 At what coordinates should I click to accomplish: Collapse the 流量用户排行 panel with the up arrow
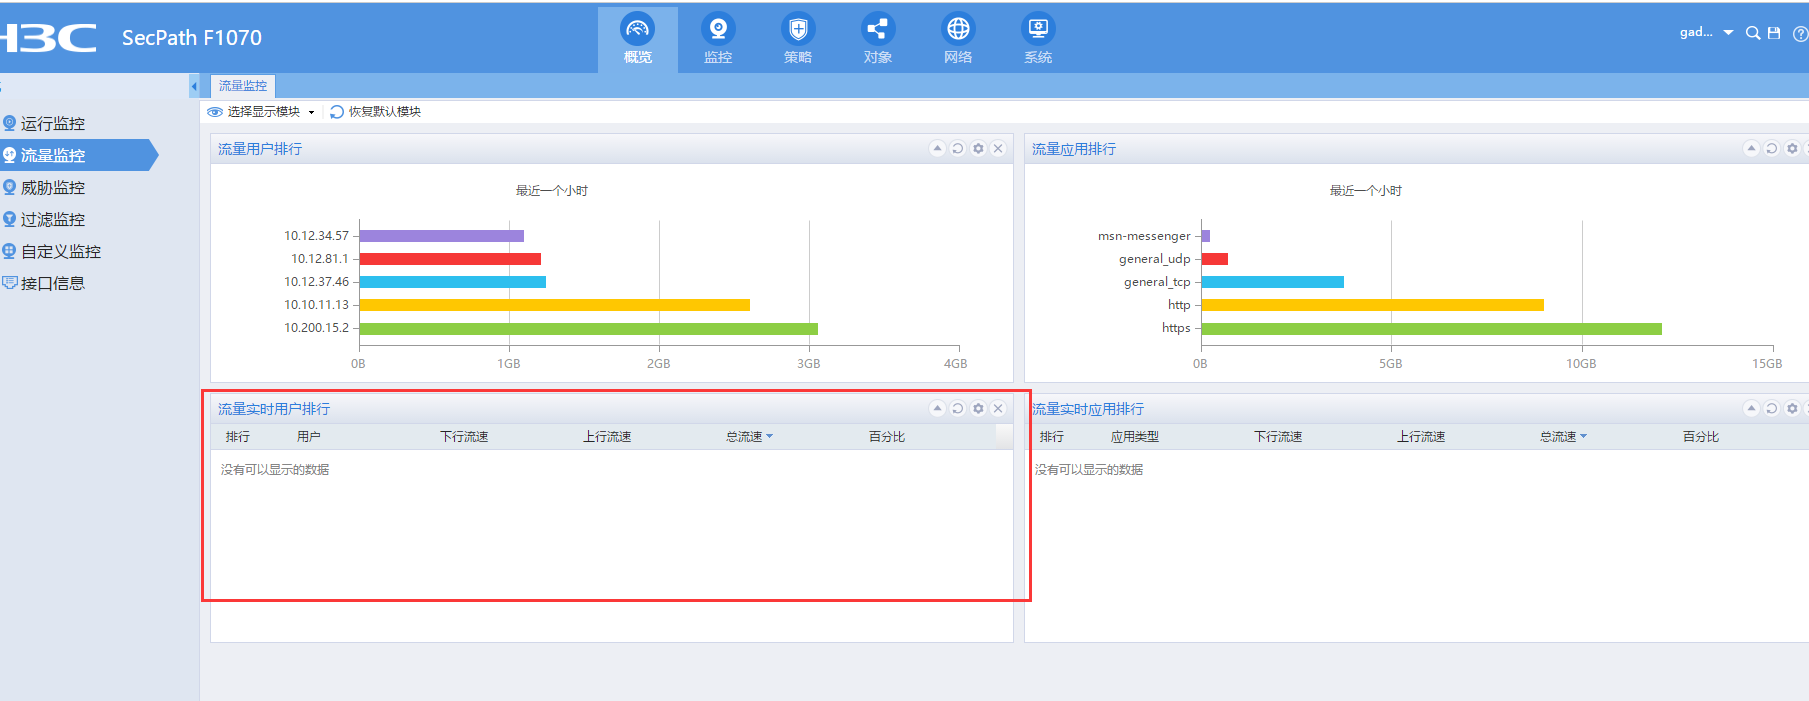(x=937, y=149)
